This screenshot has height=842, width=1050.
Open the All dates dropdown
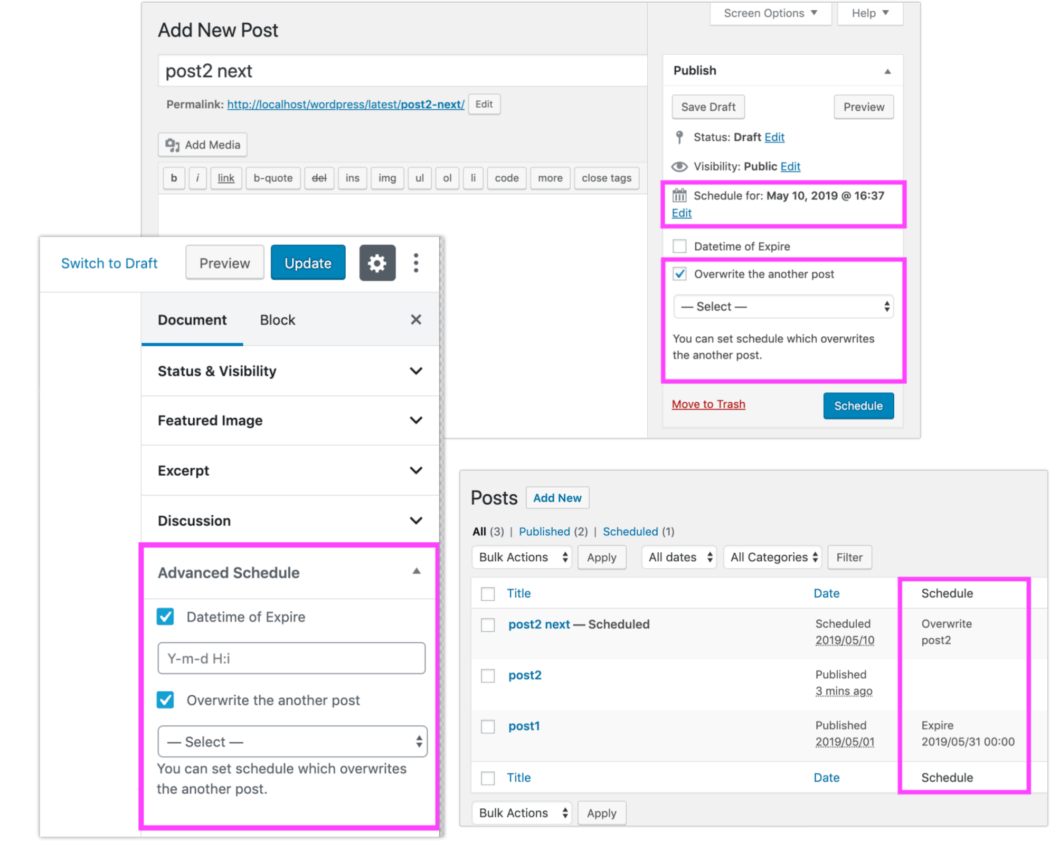pyautogui.click(x=680, y=557)
